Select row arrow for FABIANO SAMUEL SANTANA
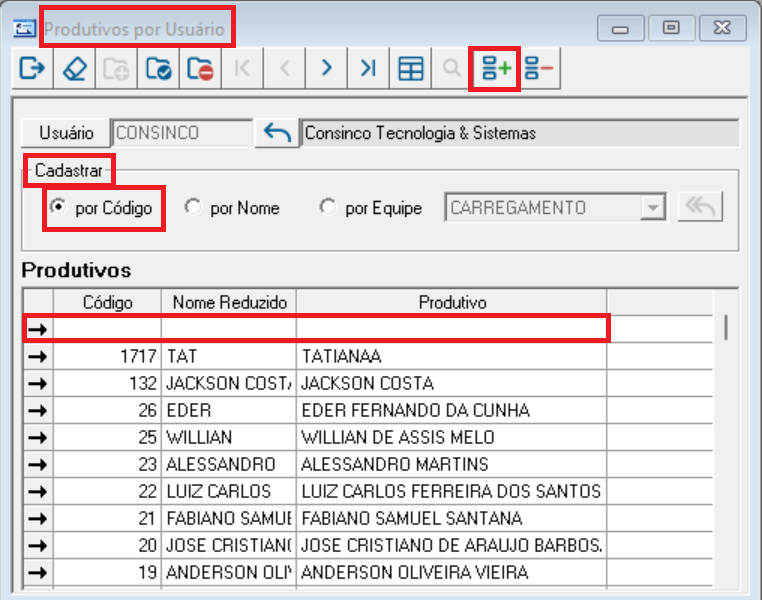This screenshot has width=762, height=600. click(x=38, y=519)
